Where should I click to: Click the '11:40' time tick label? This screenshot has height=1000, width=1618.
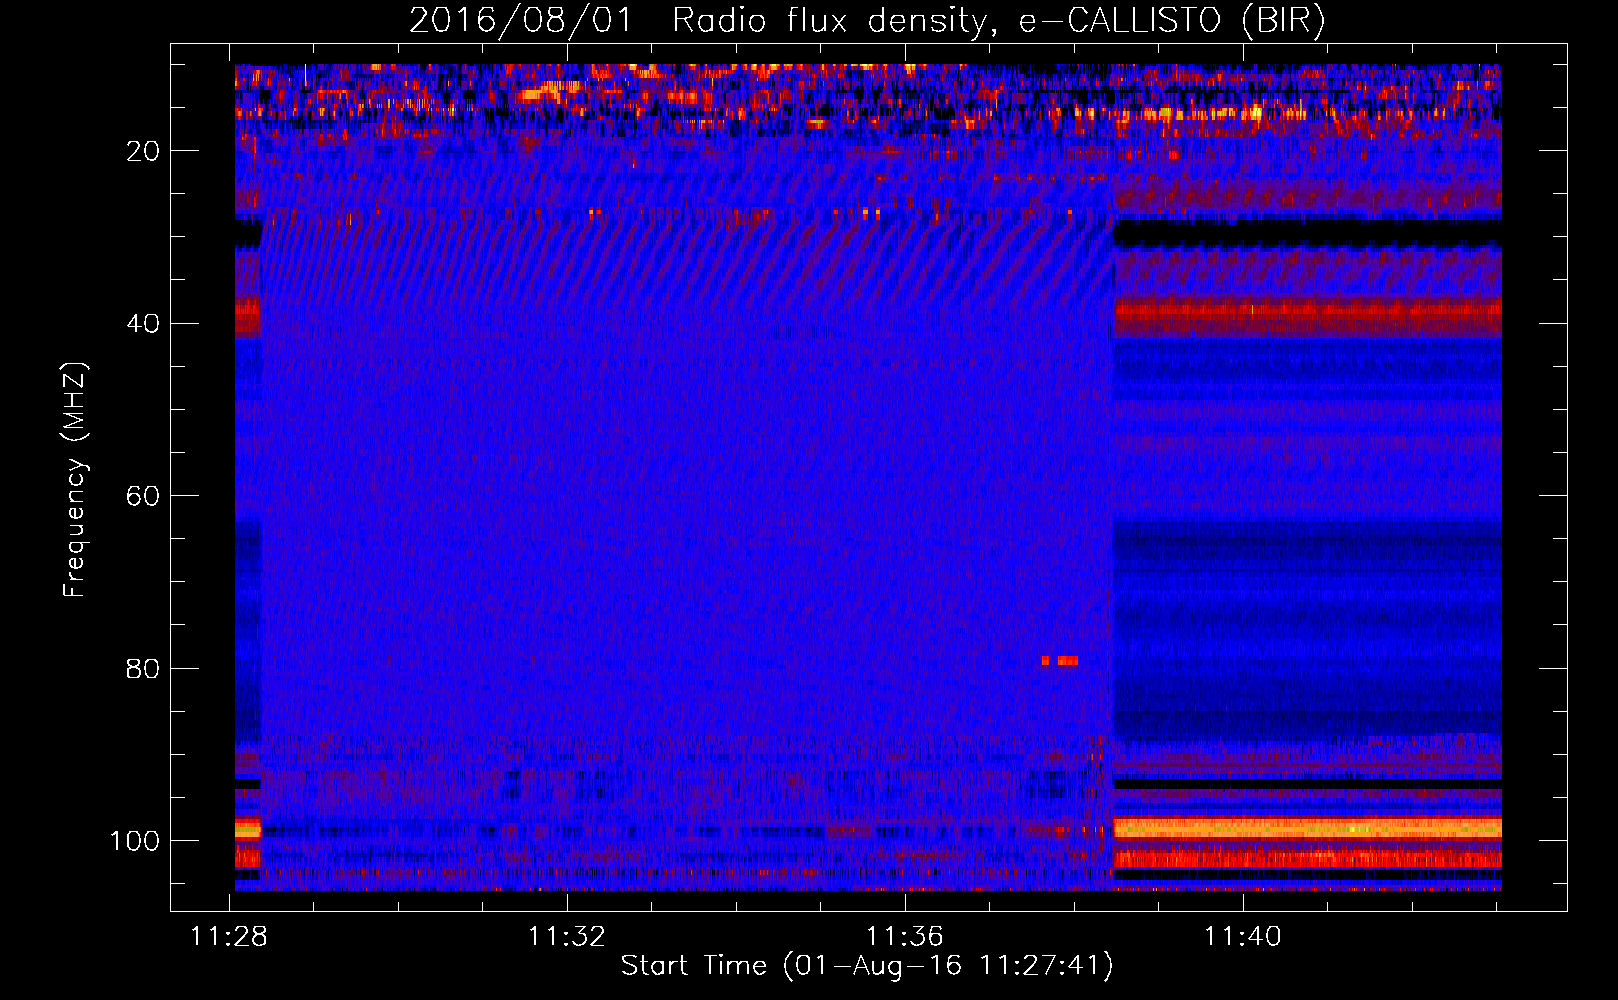click(x=1242, y=937)
